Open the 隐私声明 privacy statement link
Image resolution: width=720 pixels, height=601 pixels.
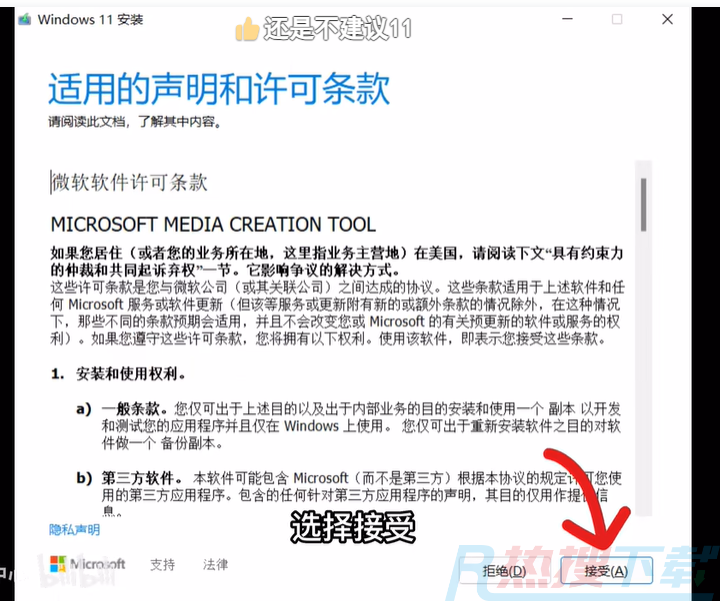[74, 530]
